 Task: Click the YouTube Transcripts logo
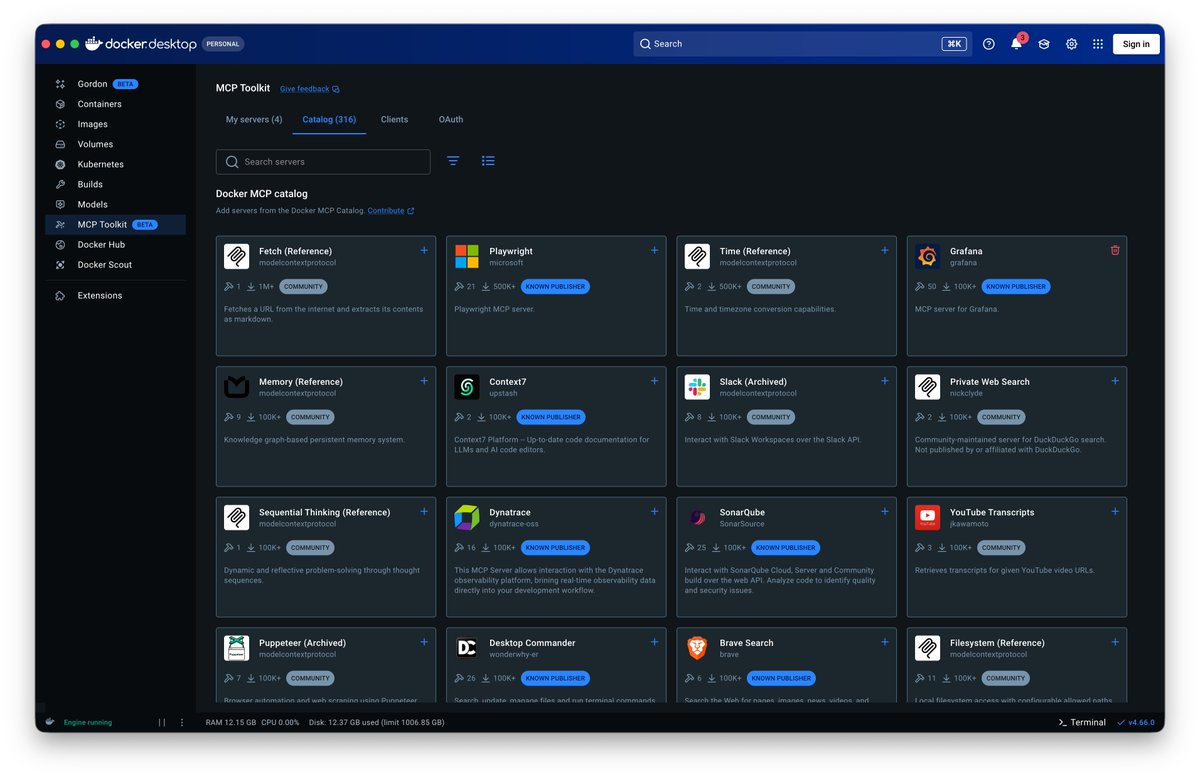pos(927,518)
